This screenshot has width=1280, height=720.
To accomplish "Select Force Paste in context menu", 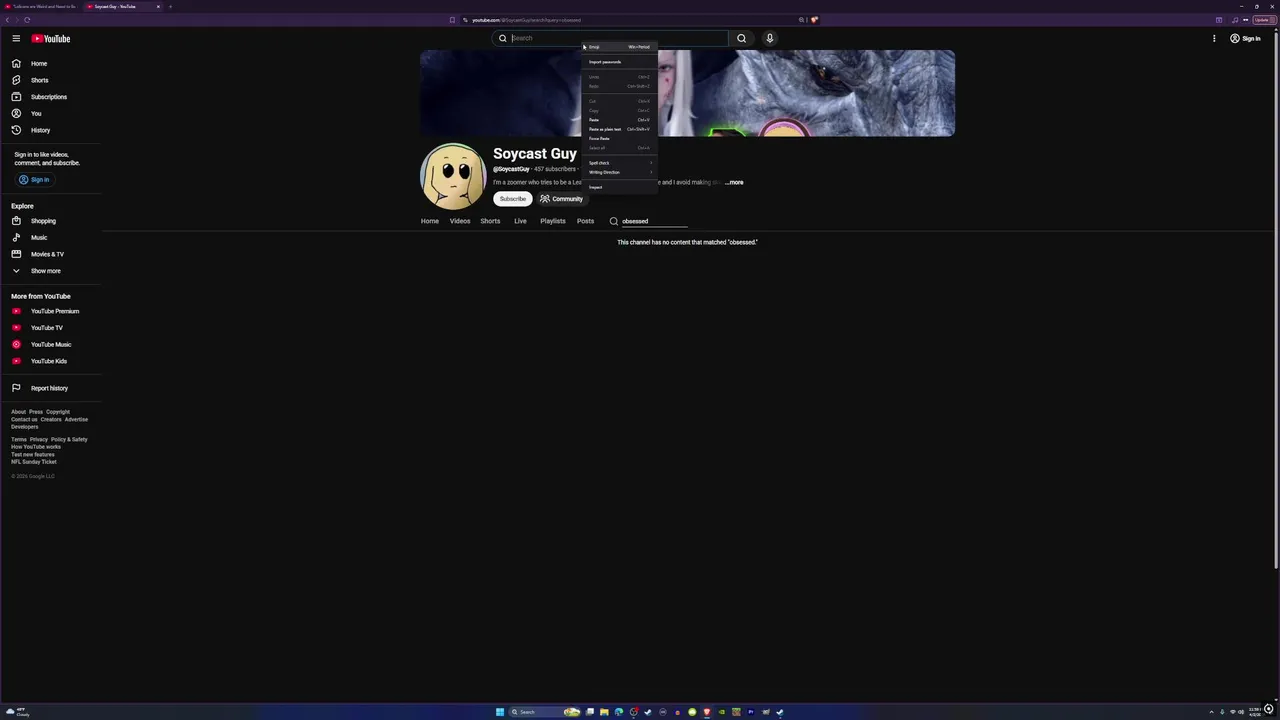I will tap(619, 138).
